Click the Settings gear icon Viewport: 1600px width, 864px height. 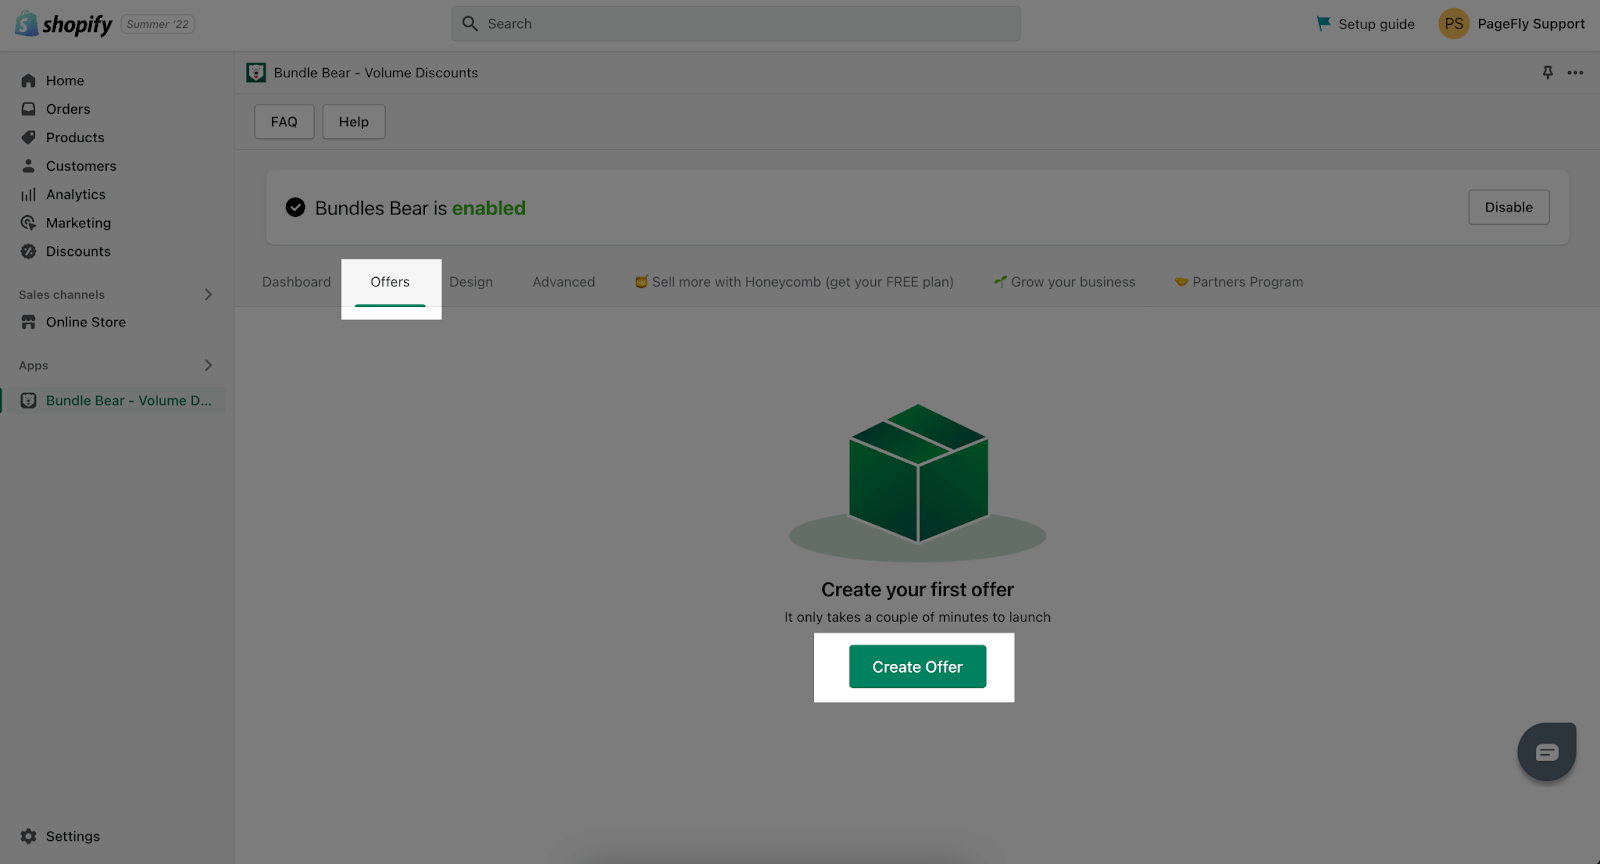click(28, 836)
